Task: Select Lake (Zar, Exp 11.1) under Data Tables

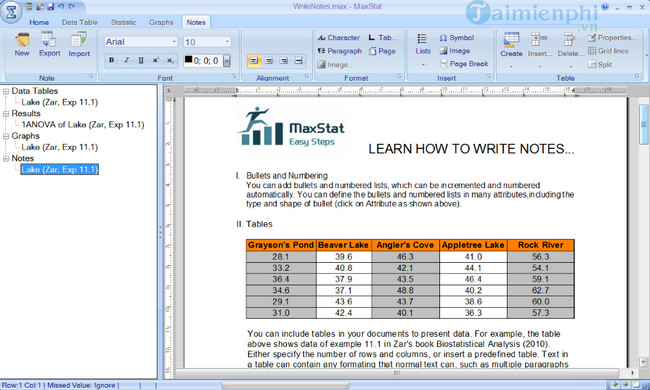Action: tap(60, 102)
